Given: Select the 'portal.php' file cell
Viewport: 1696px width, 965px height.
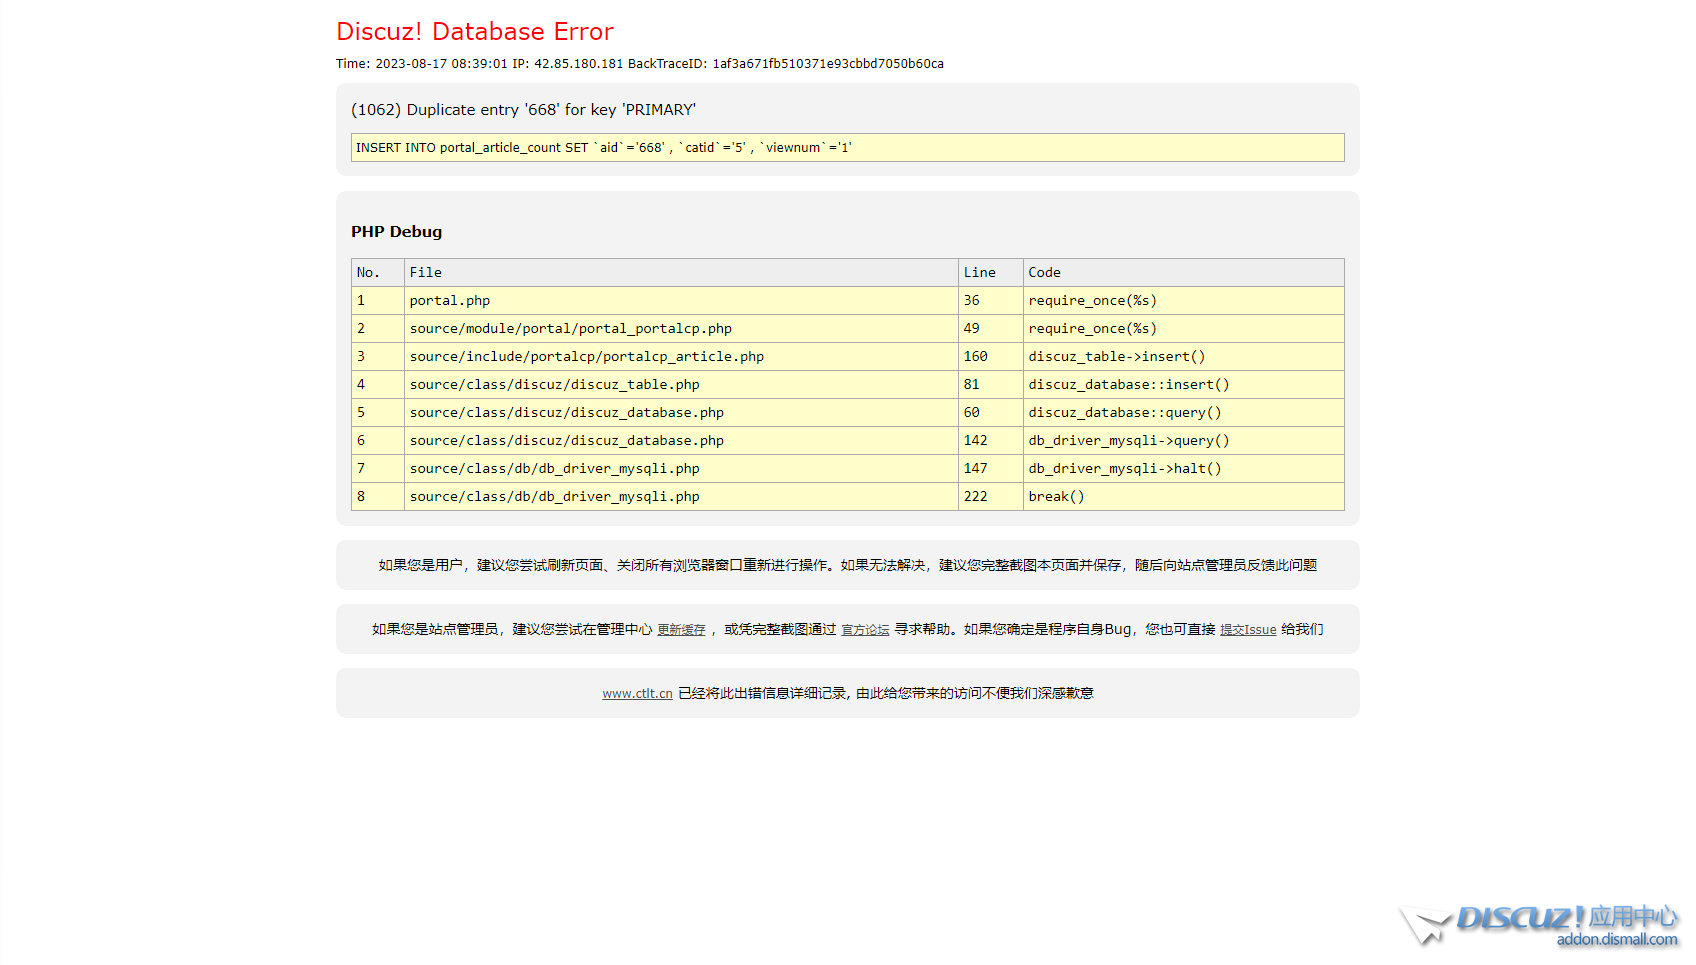Looking at the screenshot, I should pos(681,301).
